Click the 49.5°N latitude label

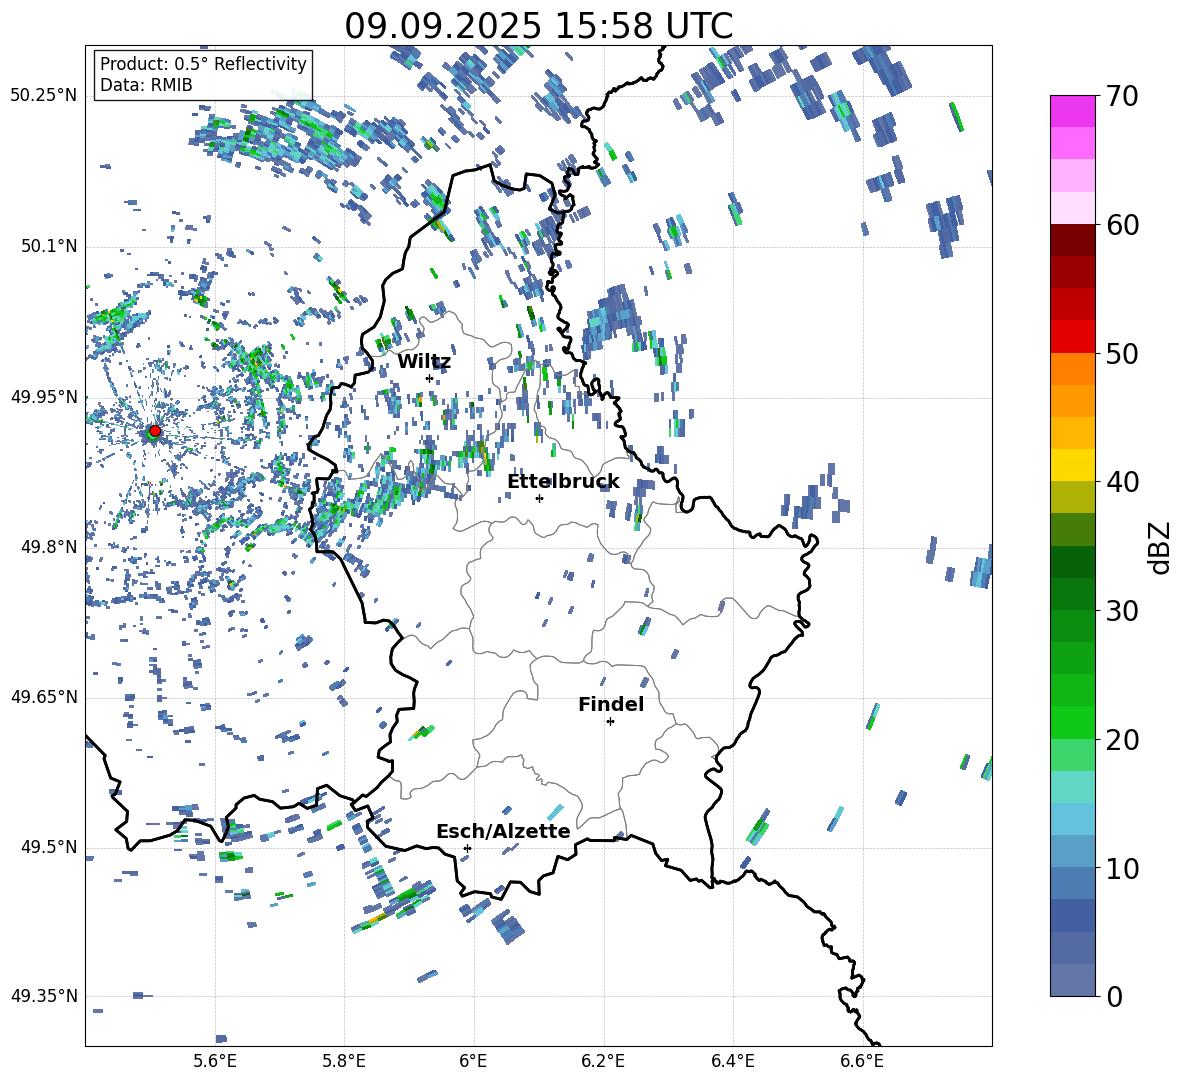pyautogui.click(x=48, y=847)
